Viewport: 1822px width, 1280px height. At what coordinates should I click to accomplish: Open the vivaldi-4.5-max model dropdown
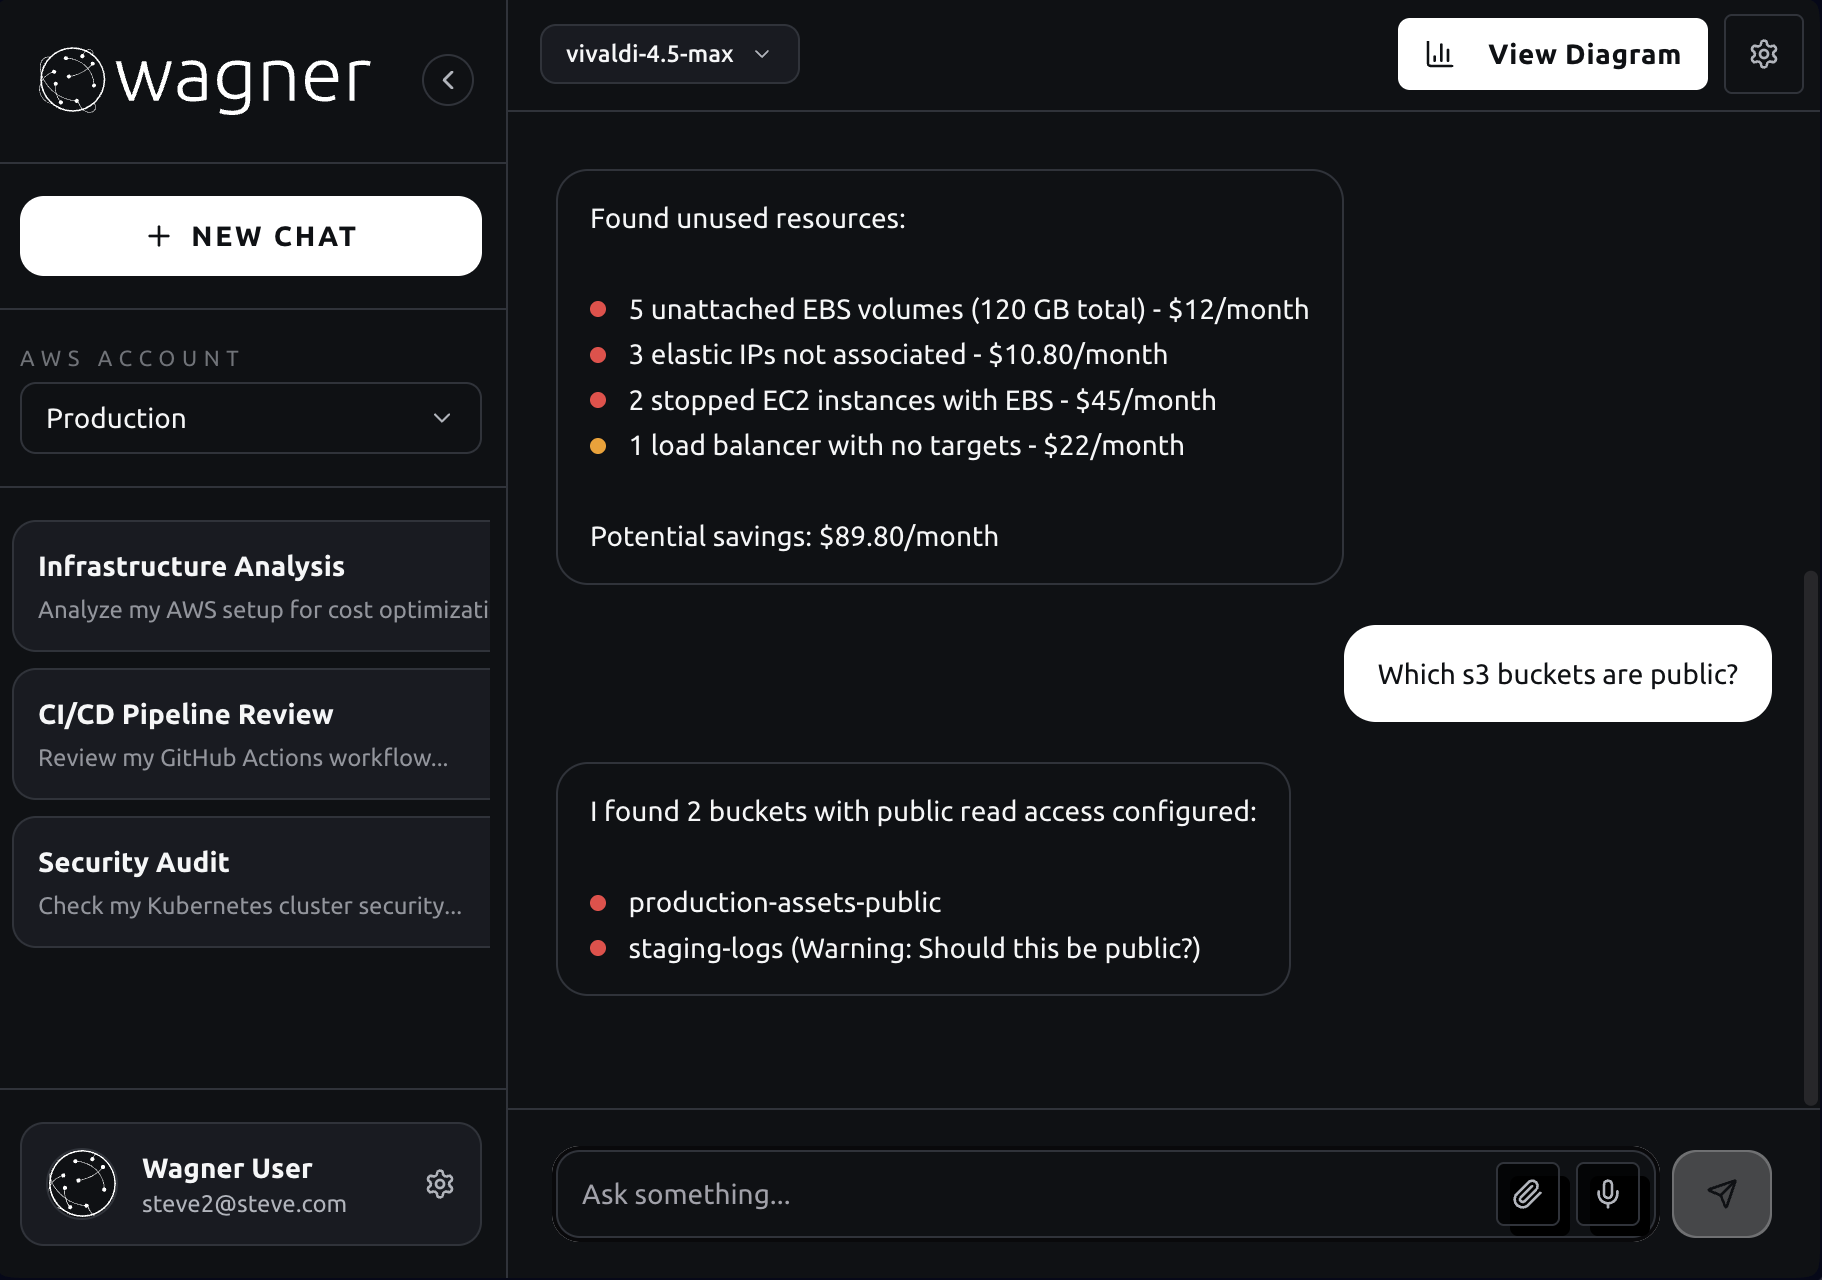click(669, 54)
